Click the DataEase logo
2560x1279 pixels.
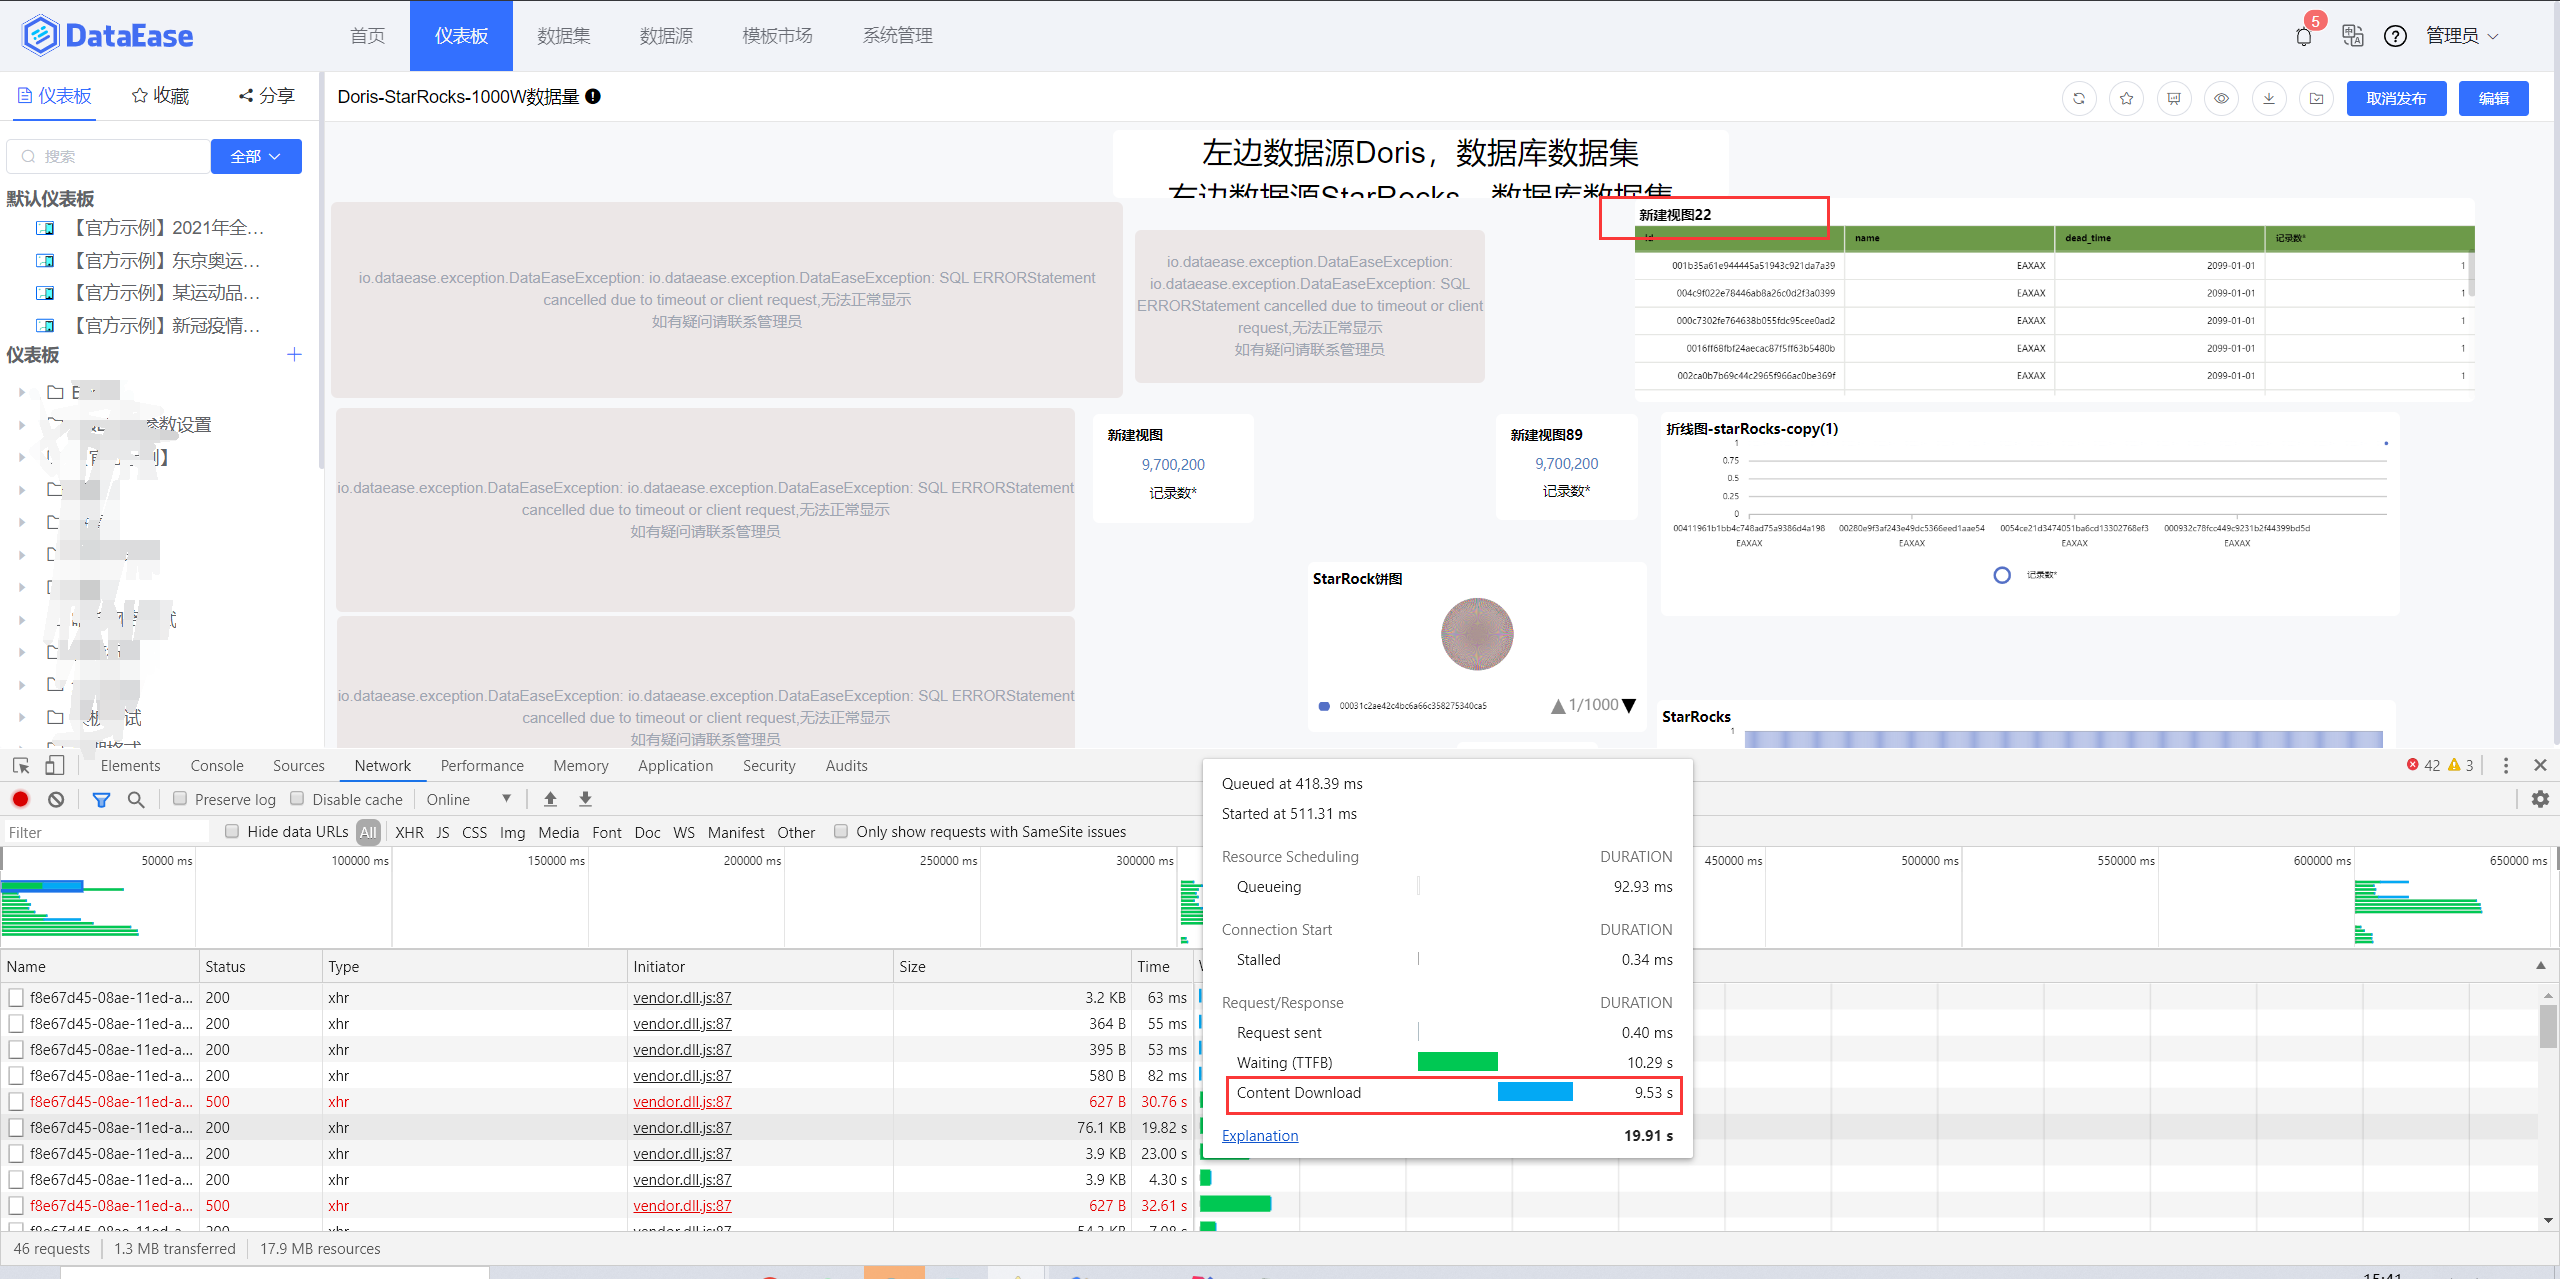[110, 34]
